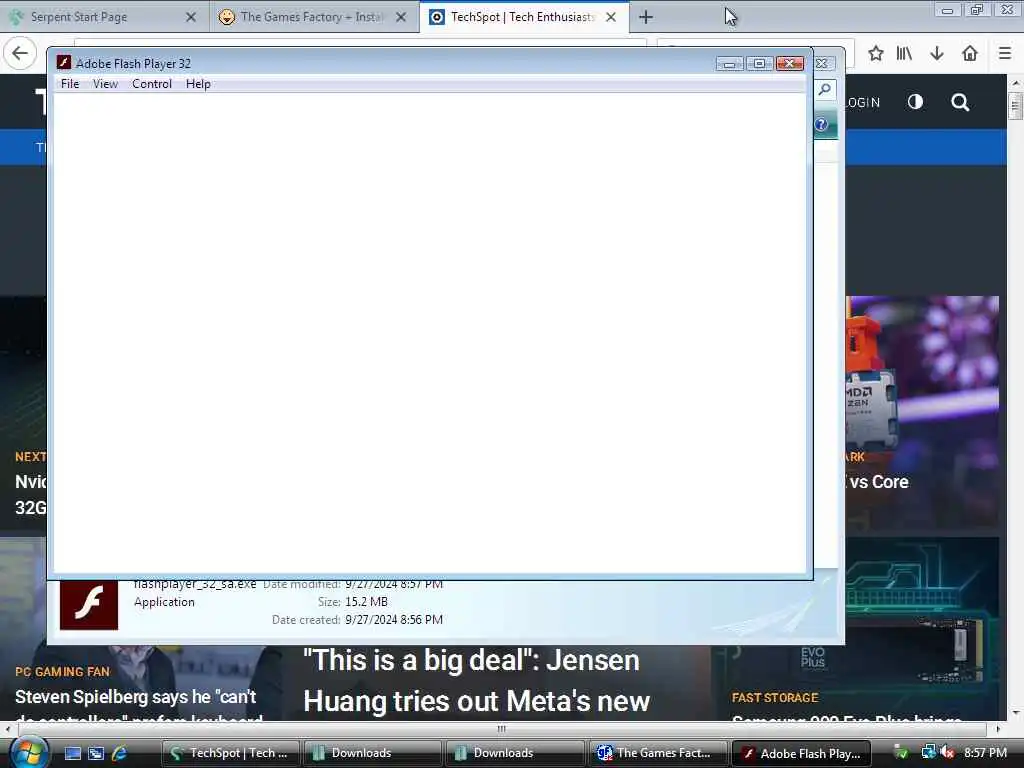Click the FAST STORAGE category label
The width and height of the screenshot is (1024, 768).
tap(775, 697)
